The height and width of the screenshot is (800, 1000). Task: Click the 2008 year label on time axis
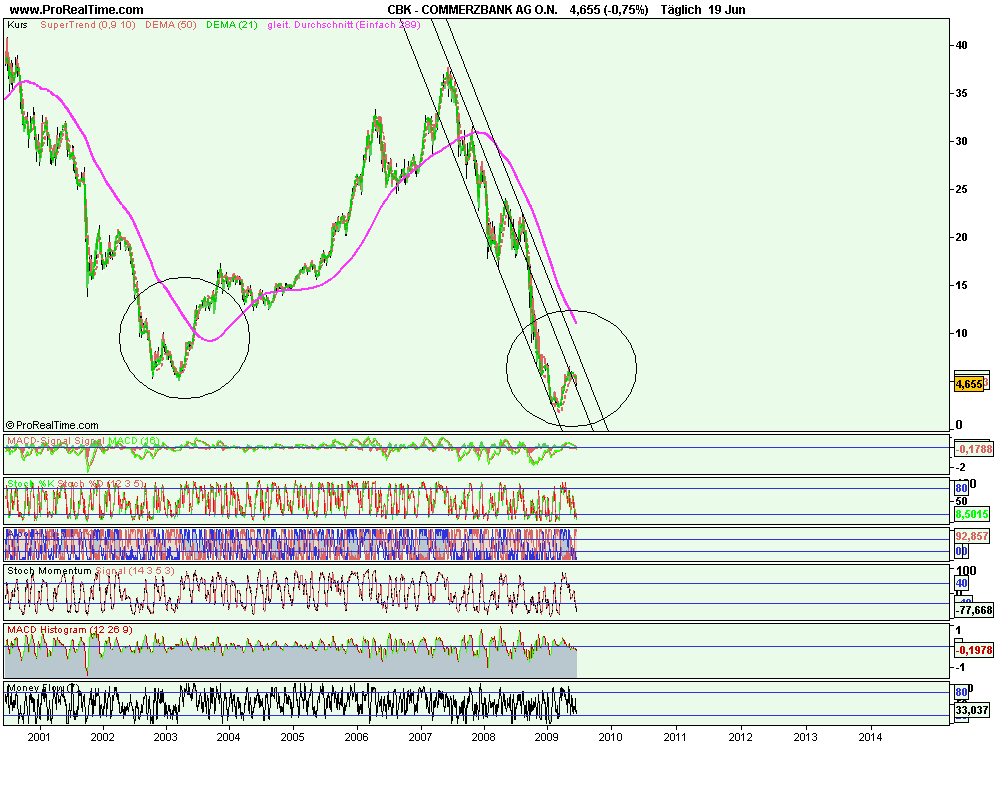[x=483, y=737]
